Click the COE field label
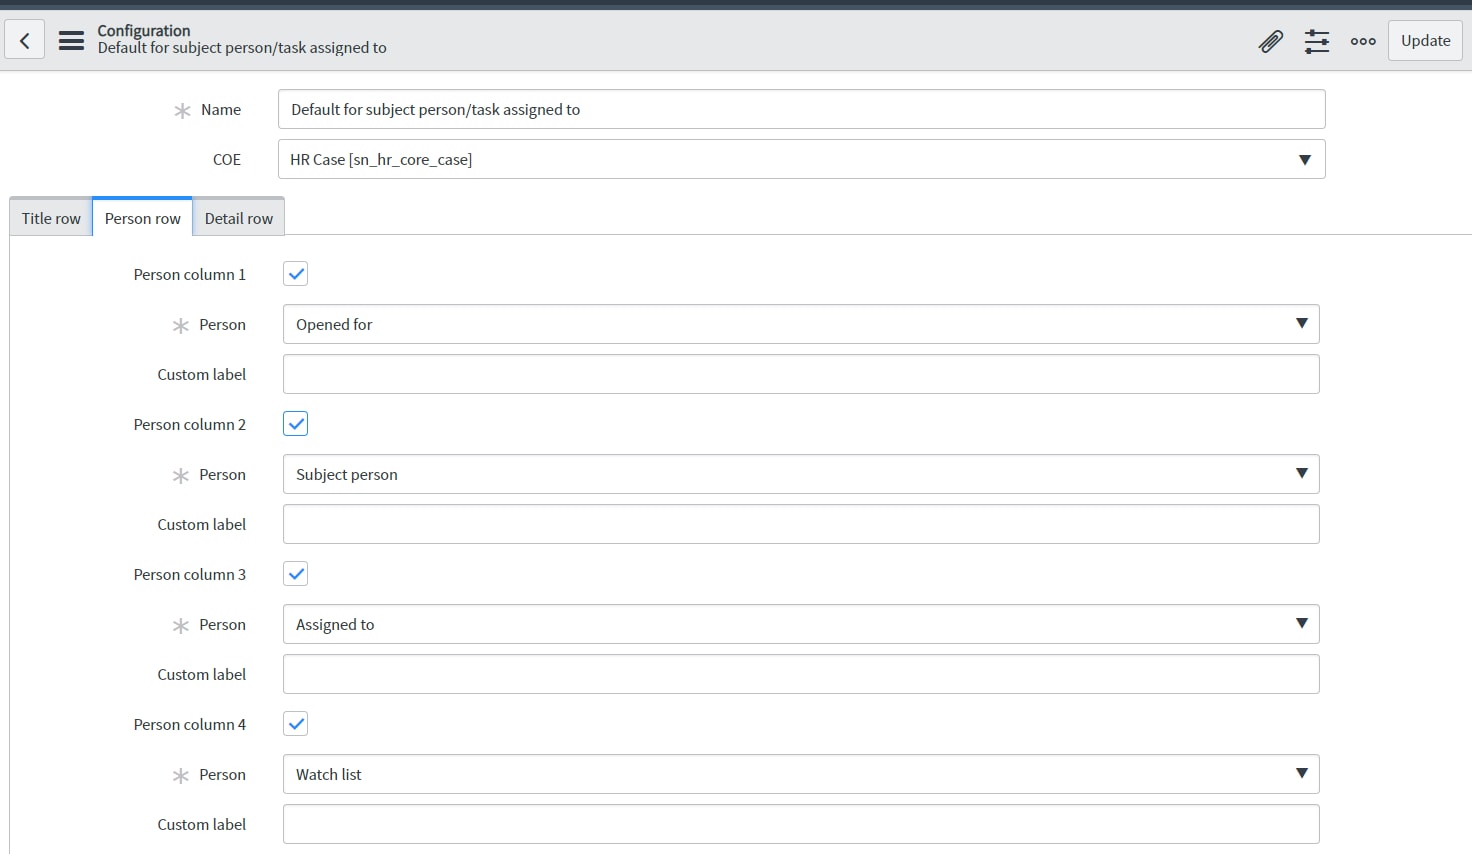This screenshot has width=1472, height=854. pos(227,159)
